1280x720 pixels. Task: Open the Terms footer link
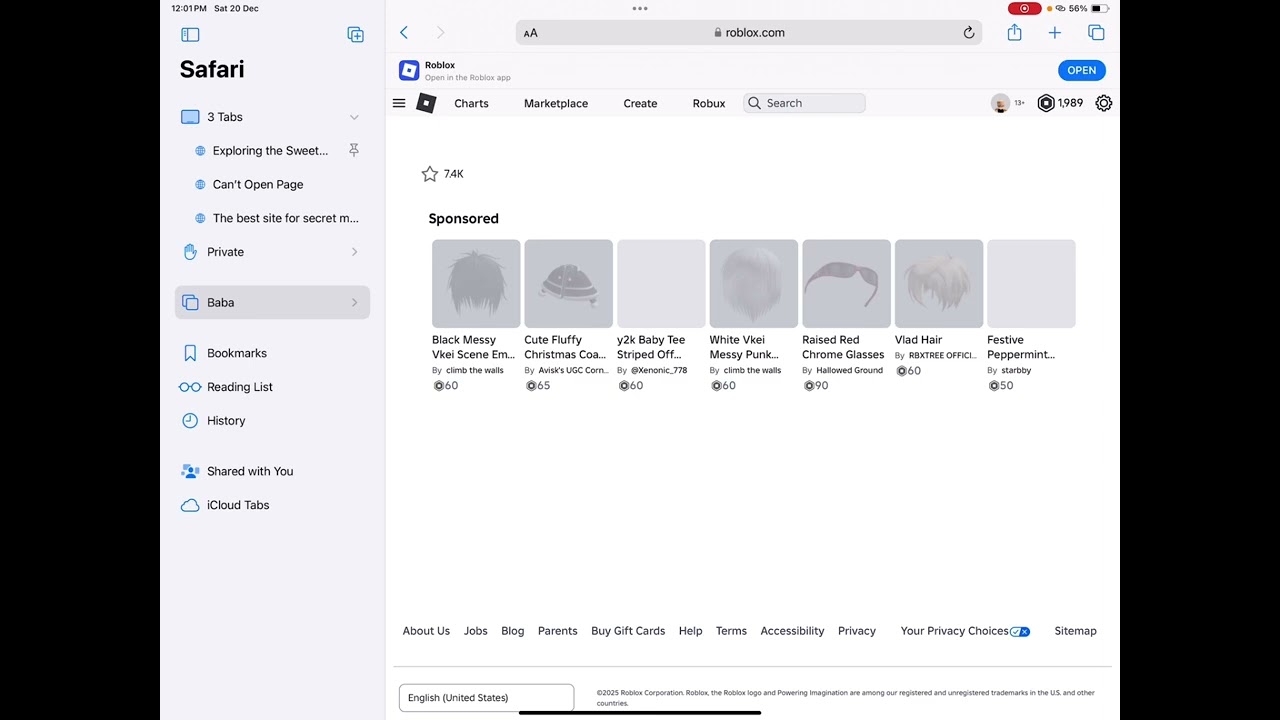click(x=731, y=631)
